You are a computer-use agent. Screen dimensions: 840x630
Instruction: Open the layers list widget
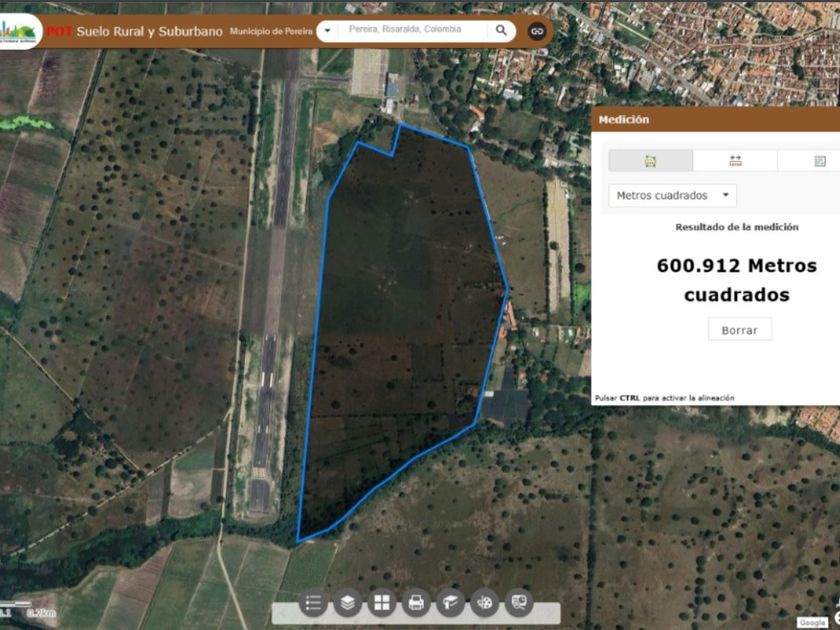(x=347, y=603)
